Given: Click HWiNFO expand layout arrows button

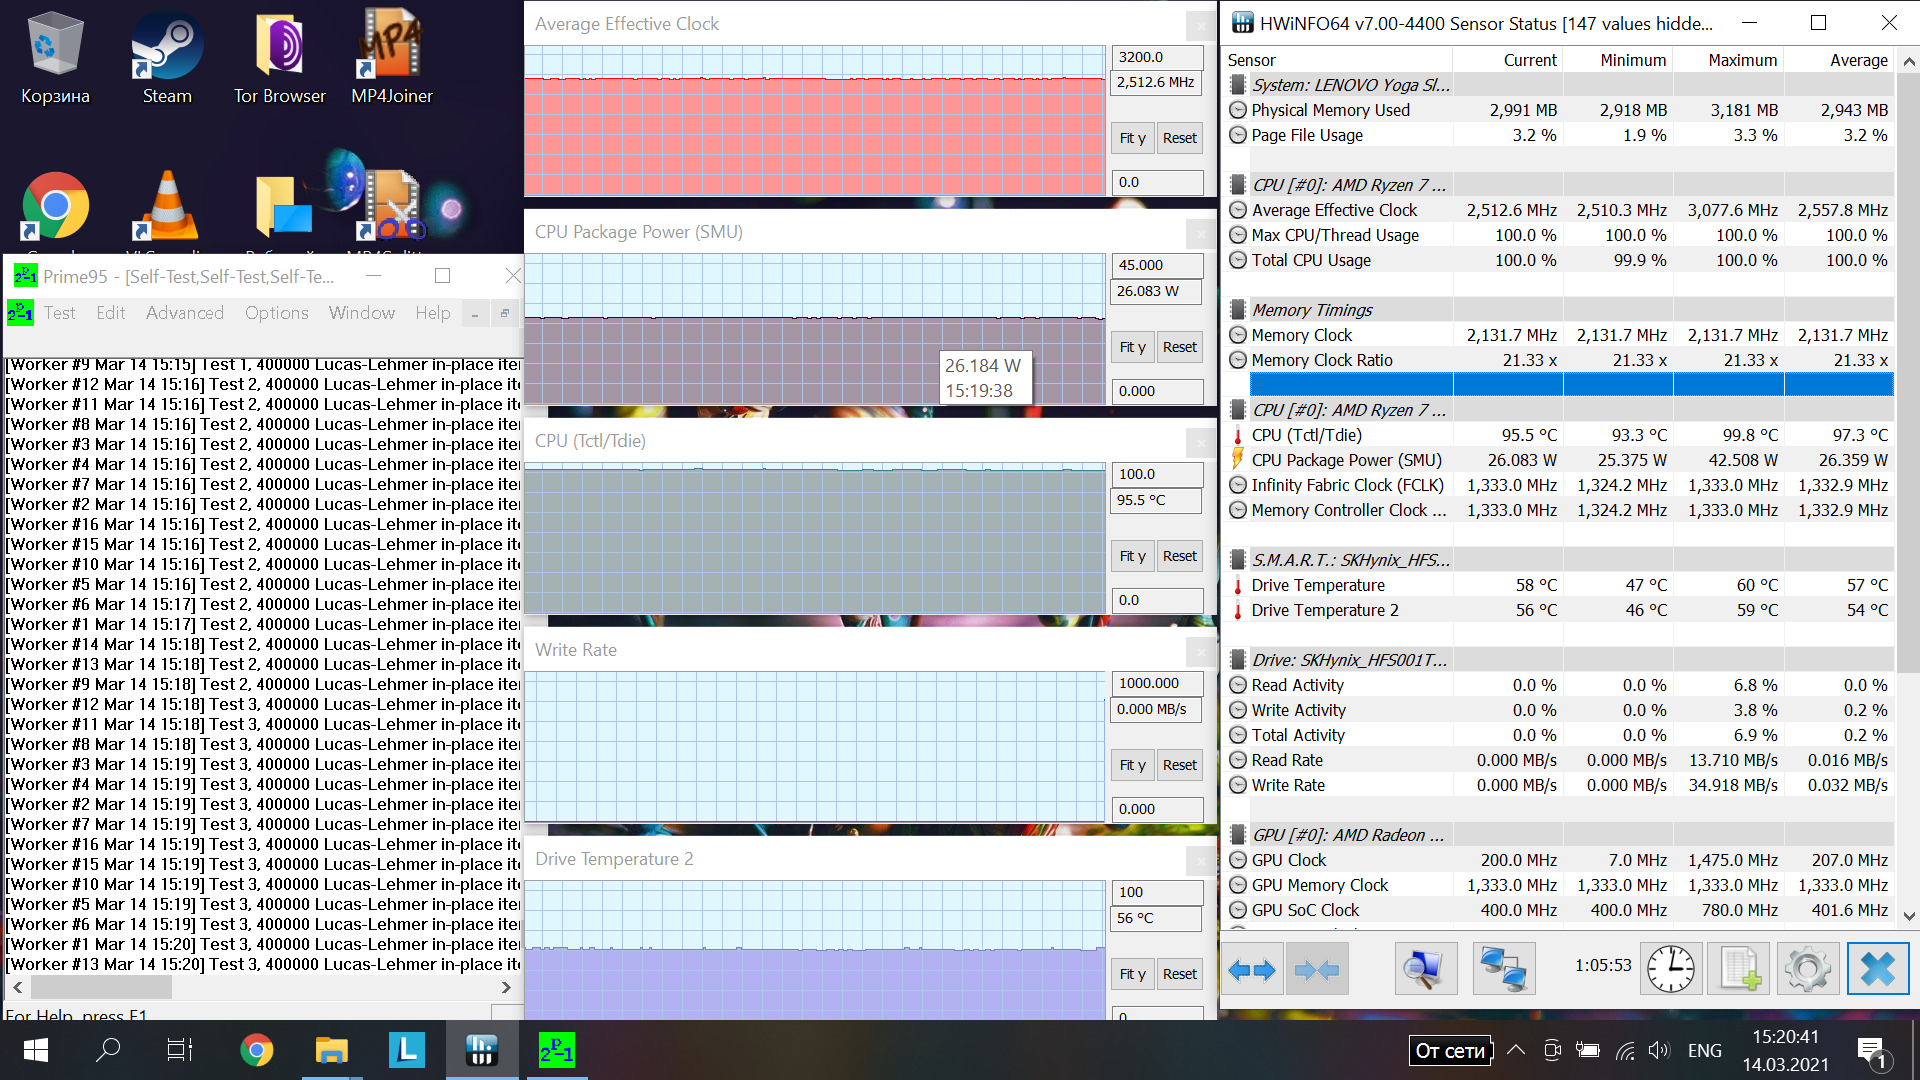Looking at the screenshot, I should point(1251,969).
